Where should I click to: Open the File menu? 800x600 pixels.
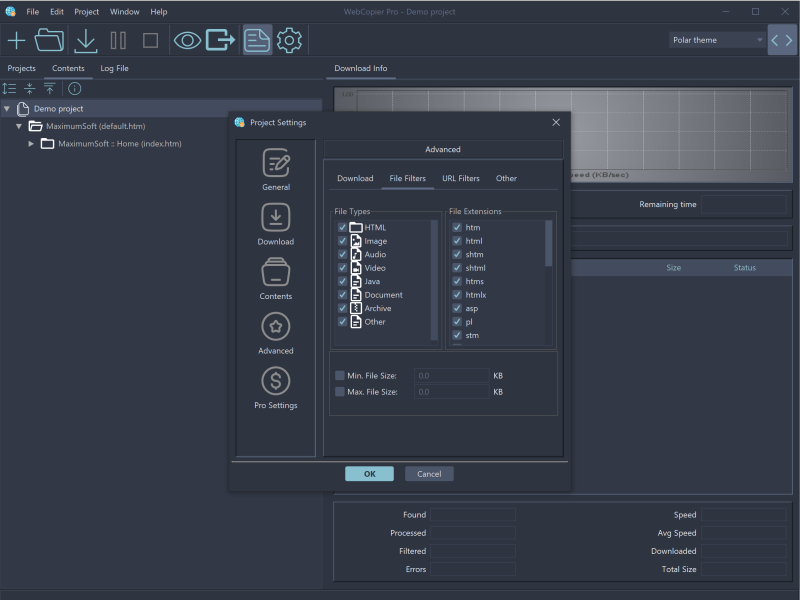[33, 12]
